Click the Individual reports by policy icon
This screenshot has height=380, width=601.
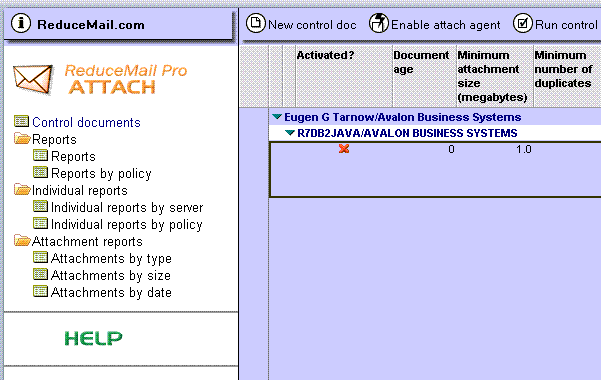pos(40,223)
